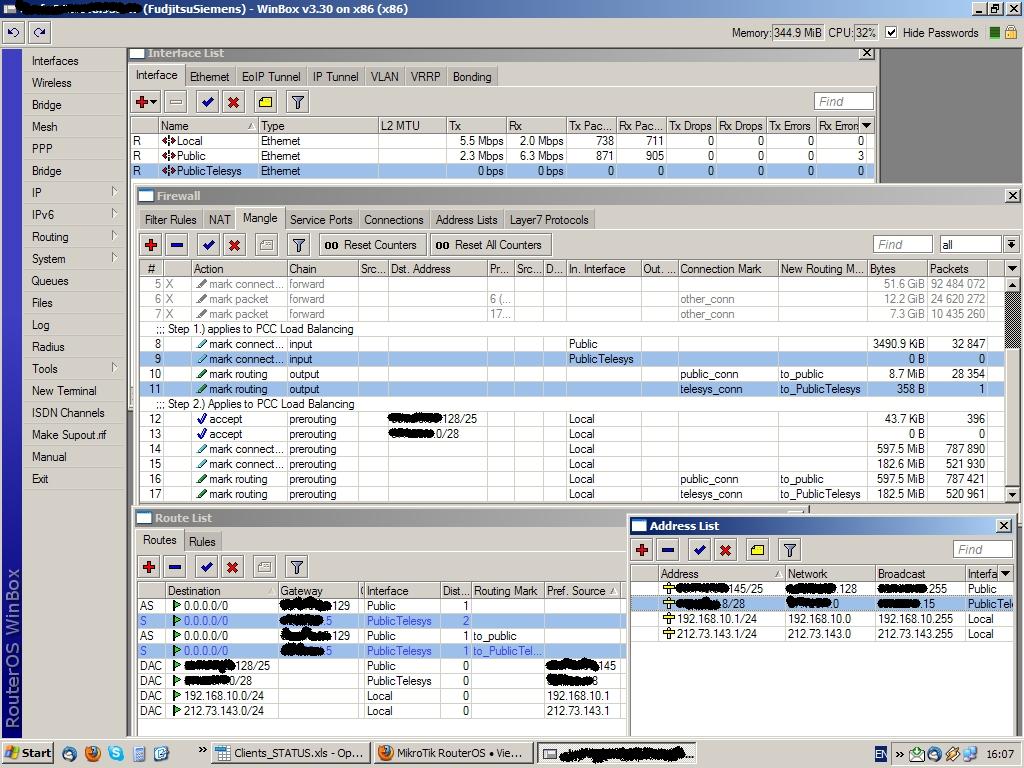Open the Interface List column selector dropdown
The width and height of the screenshot is (1024, 768).
pos(866,126)
